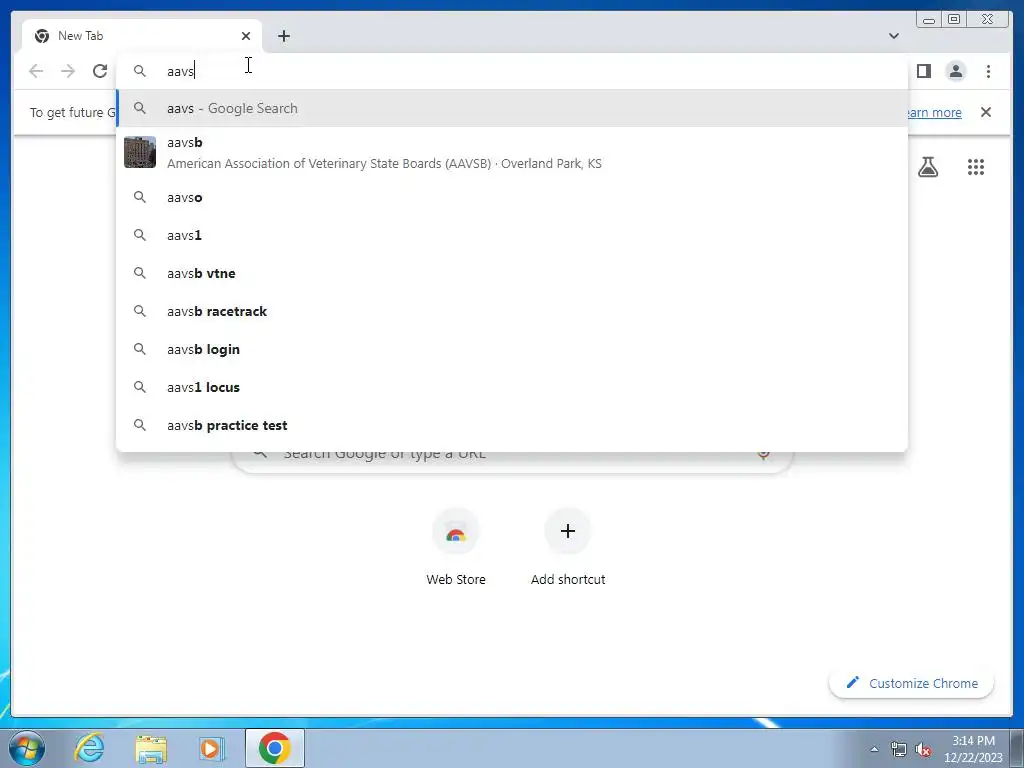Select the New Tab tab
Image resolution: width=1024 pixels, height=768 pixels.
click(142, 36)
